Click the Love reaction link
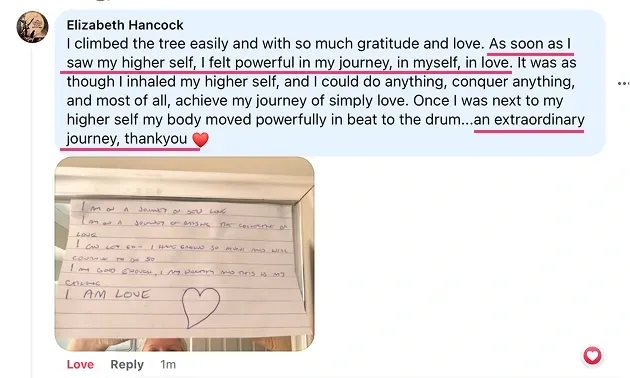 (80, 364)
